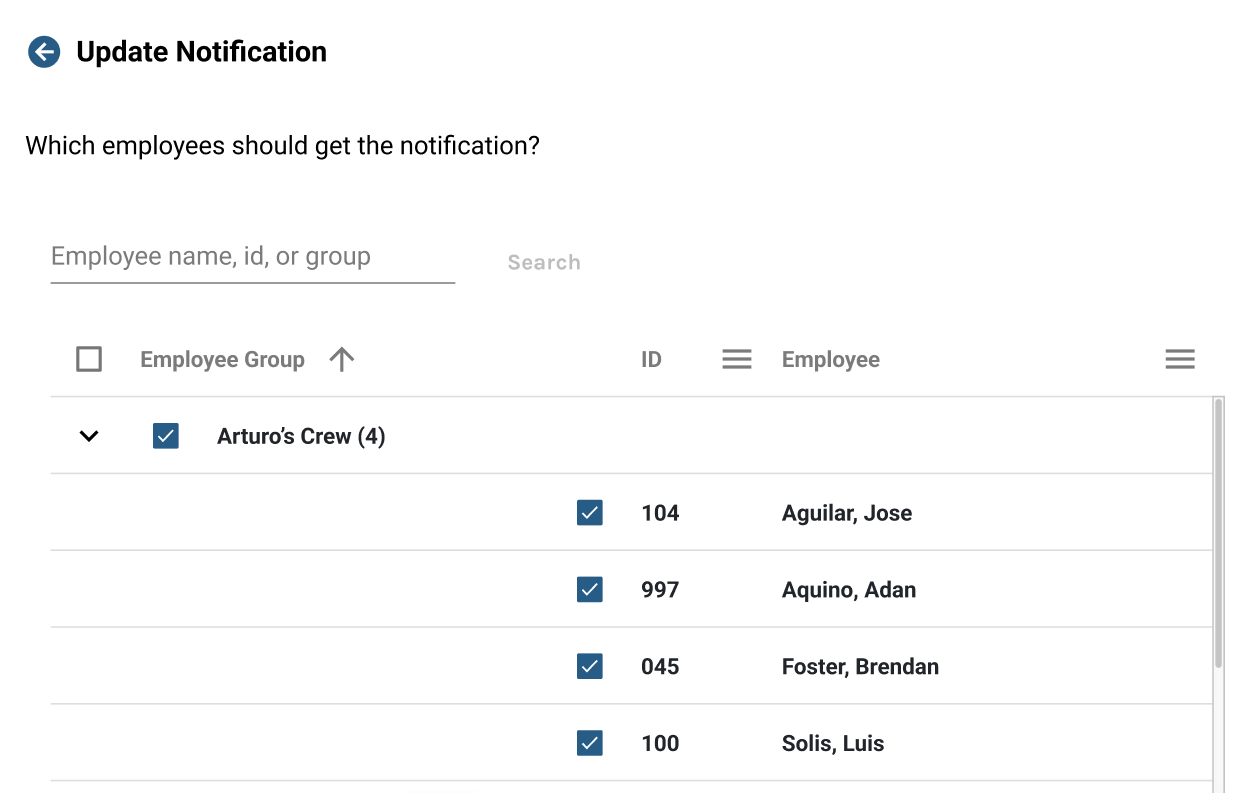Click the ID column header
This screenshot has width=1254, height=793.
[x=651, y=360]
